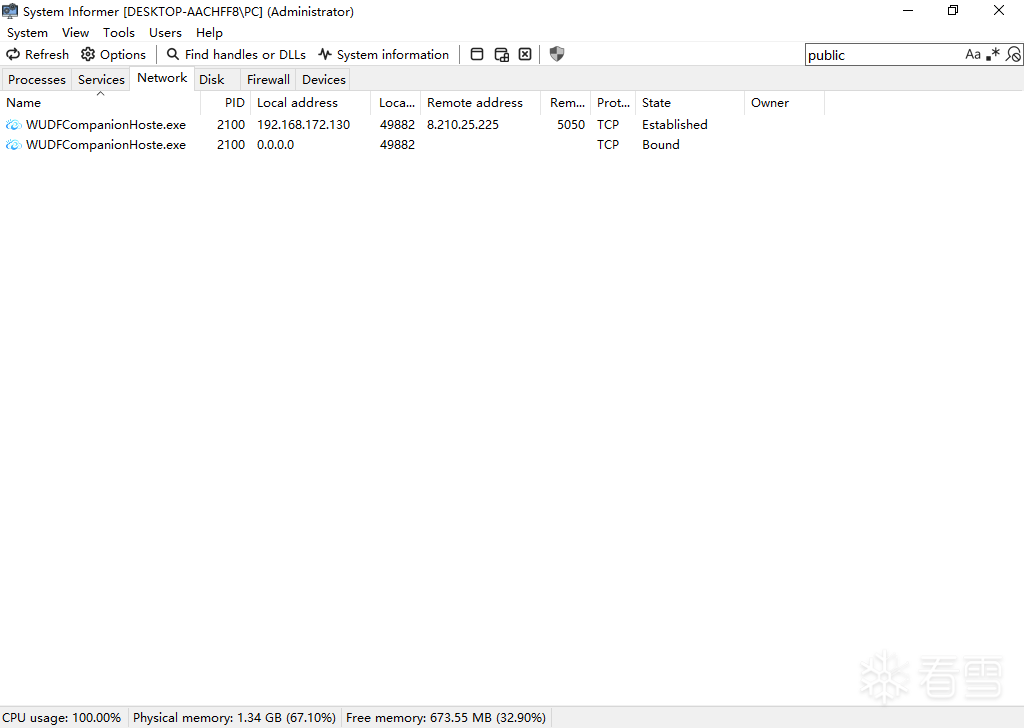Switch to the Processes tab

(x=37, y=80)
